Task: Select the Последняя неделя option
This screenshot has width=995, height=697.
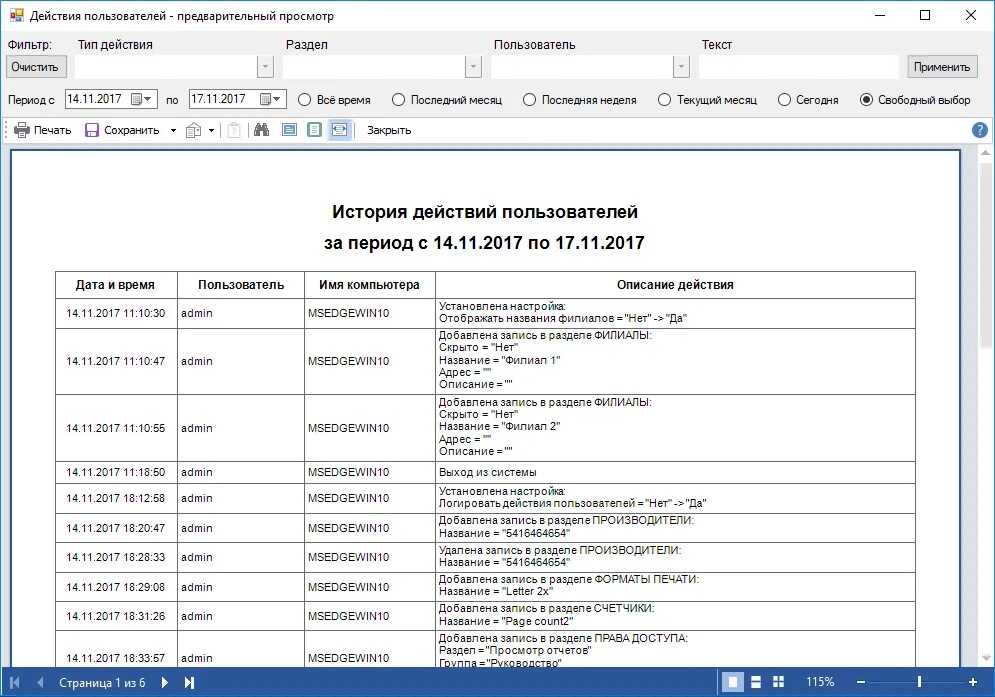Action: point(579,100)
